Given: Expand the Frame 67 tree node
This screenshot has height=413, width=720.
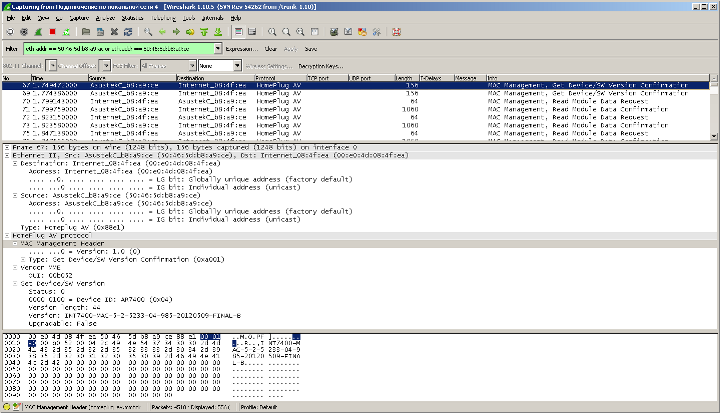Looking at the screenshot, I should click(7, 147).
